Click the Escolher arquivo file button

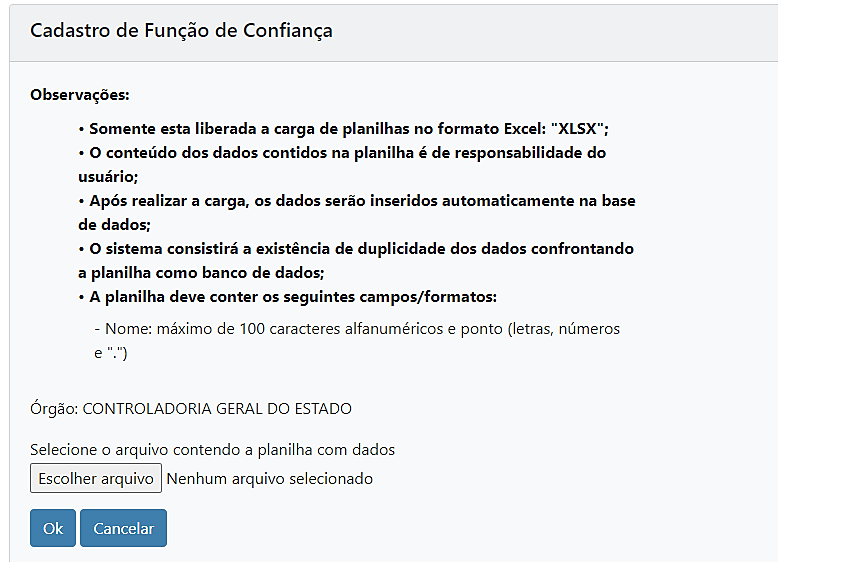click(96, 478)
